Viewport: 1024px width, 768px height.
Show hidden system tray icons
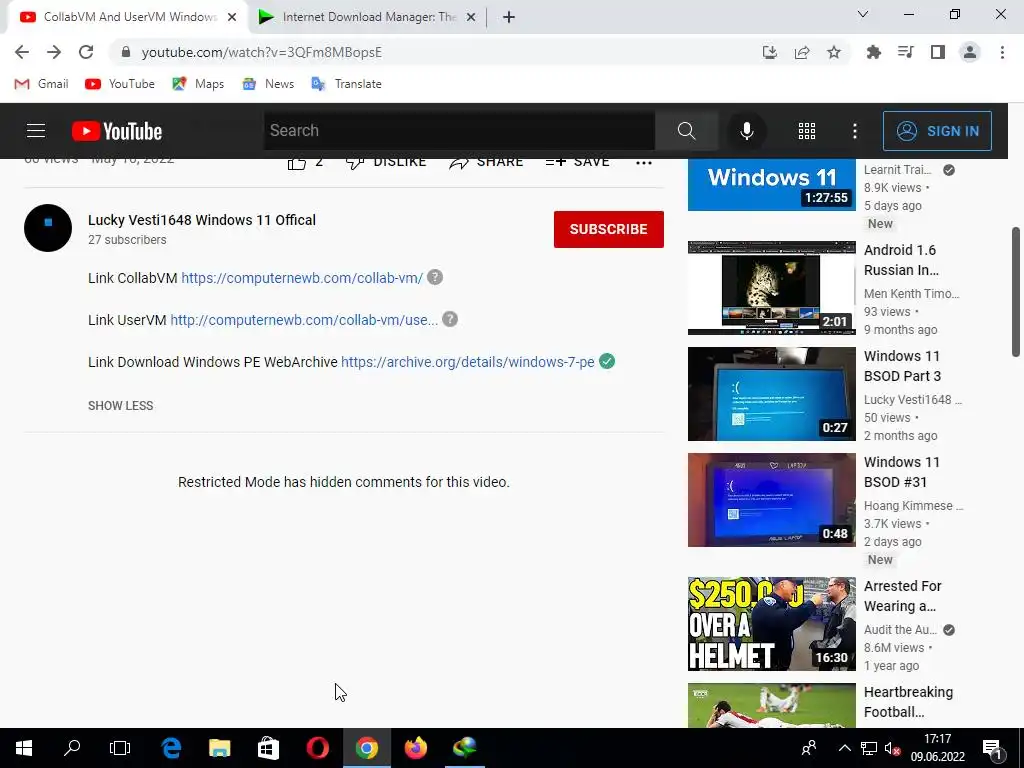pyautogui.click(x=844, y=748)
